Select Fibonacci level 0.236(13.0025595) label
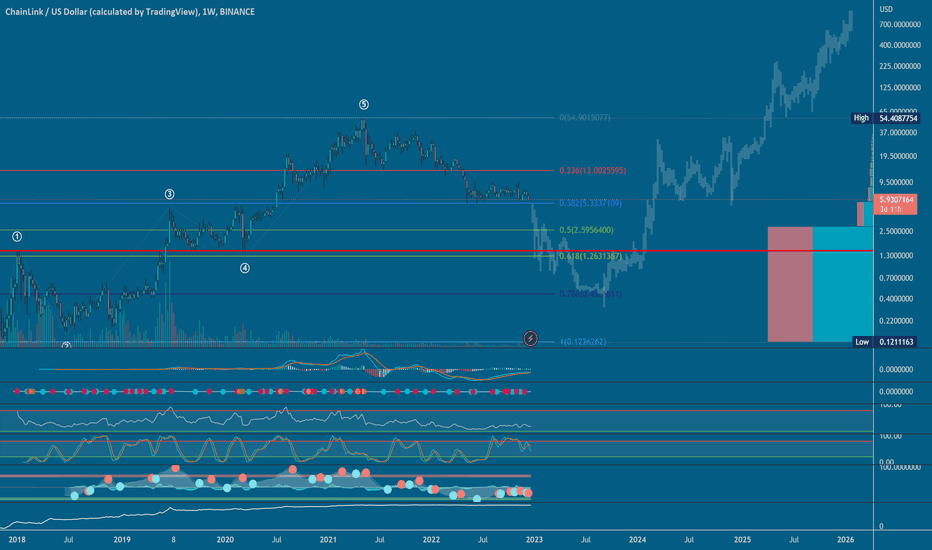The image size is (932, 550). 593,171
